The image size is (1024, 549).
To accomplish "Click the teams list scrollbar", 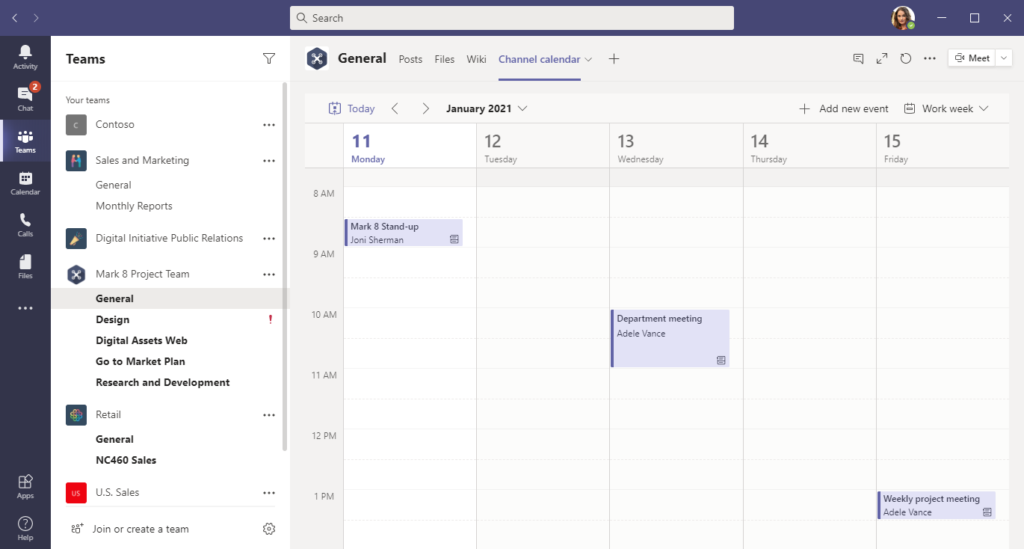I will [285, 266].
